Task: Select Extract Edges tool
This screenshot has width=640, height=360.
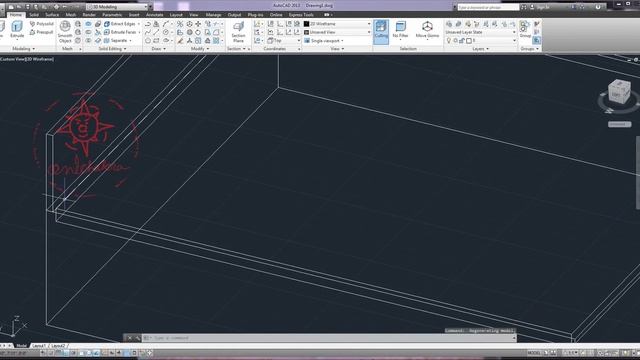Action: pos(120,24)
